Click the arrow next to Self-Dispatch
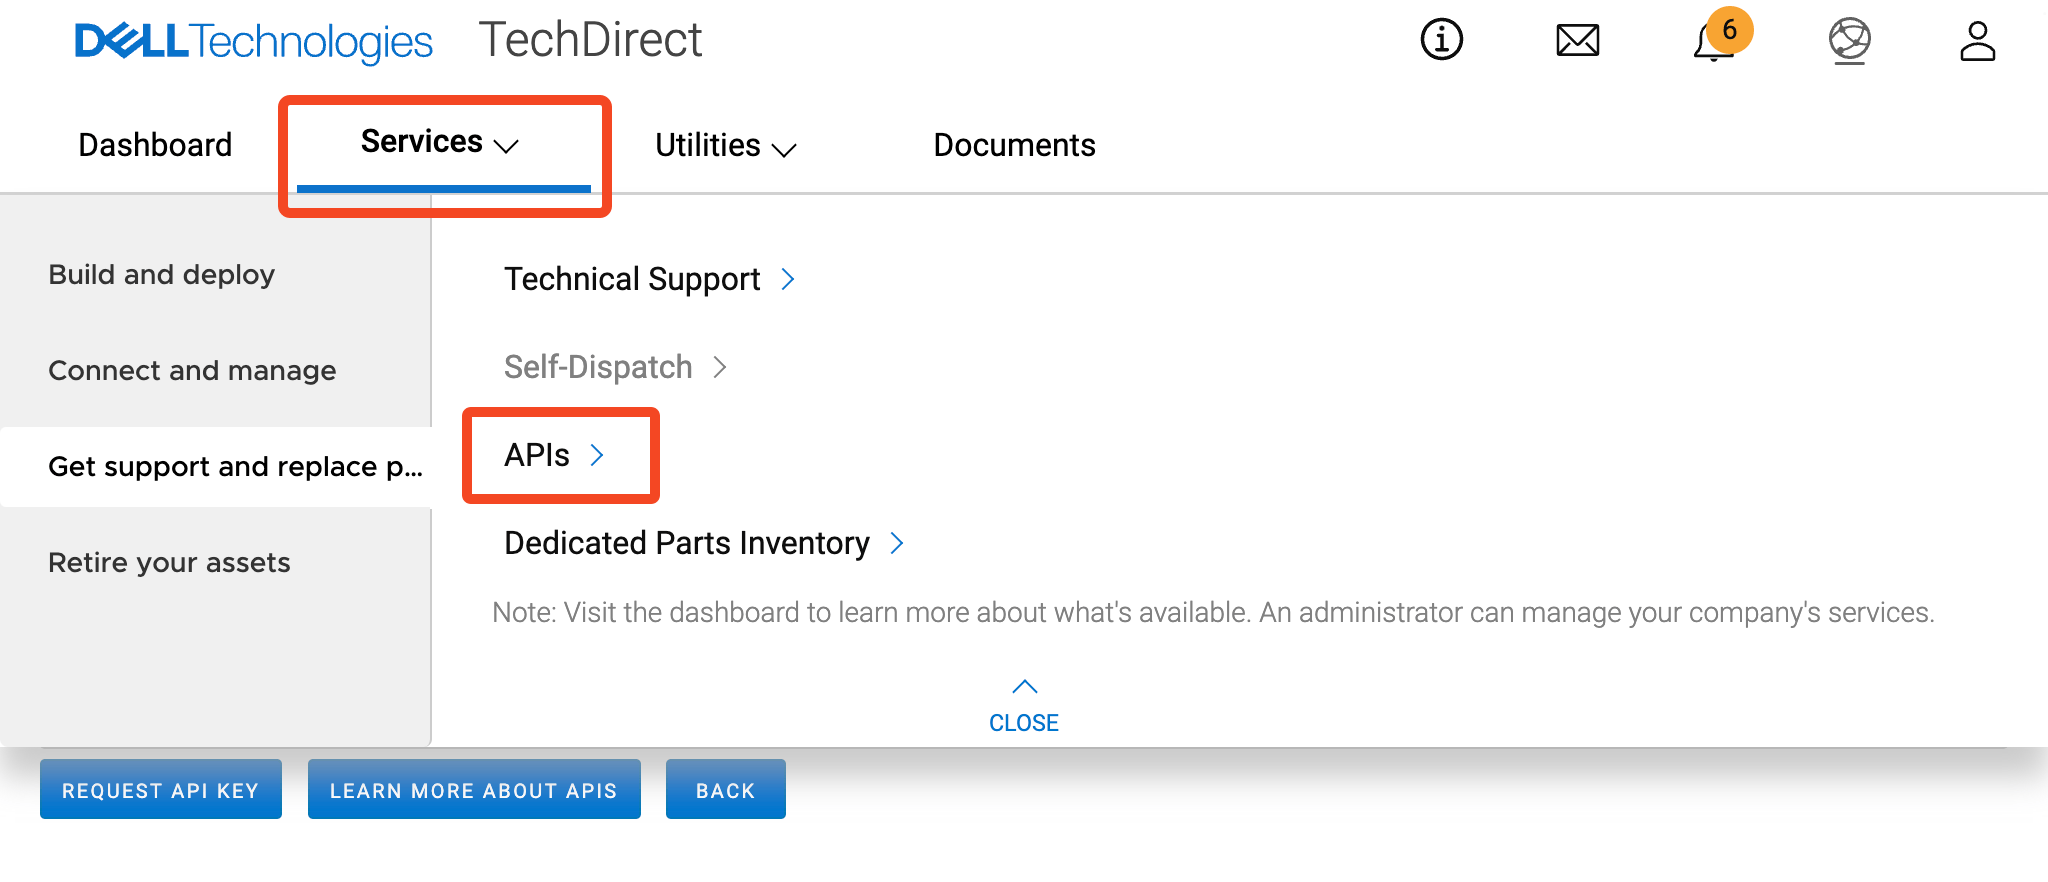2048x882 pixels. tap(720, 367)
